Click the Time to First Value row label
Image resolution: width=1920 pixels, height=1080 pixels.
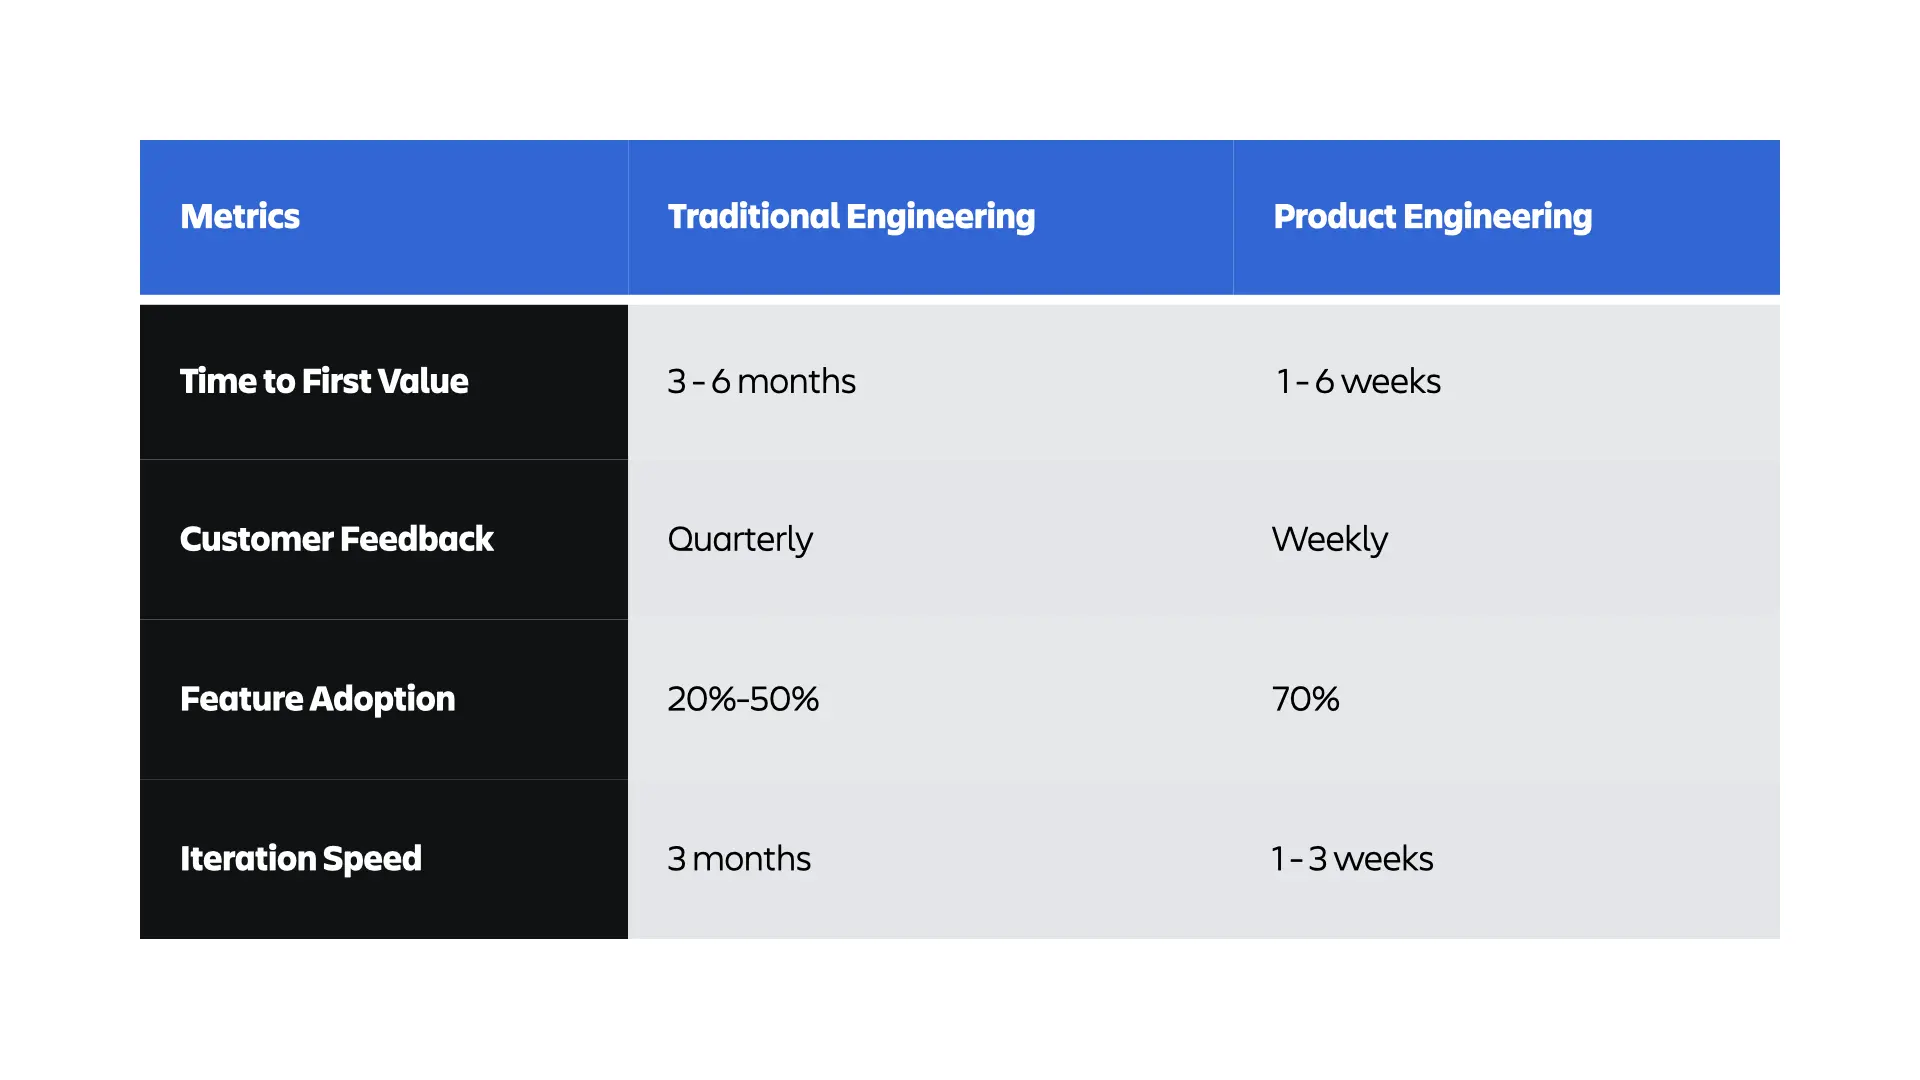click(384, 382)
